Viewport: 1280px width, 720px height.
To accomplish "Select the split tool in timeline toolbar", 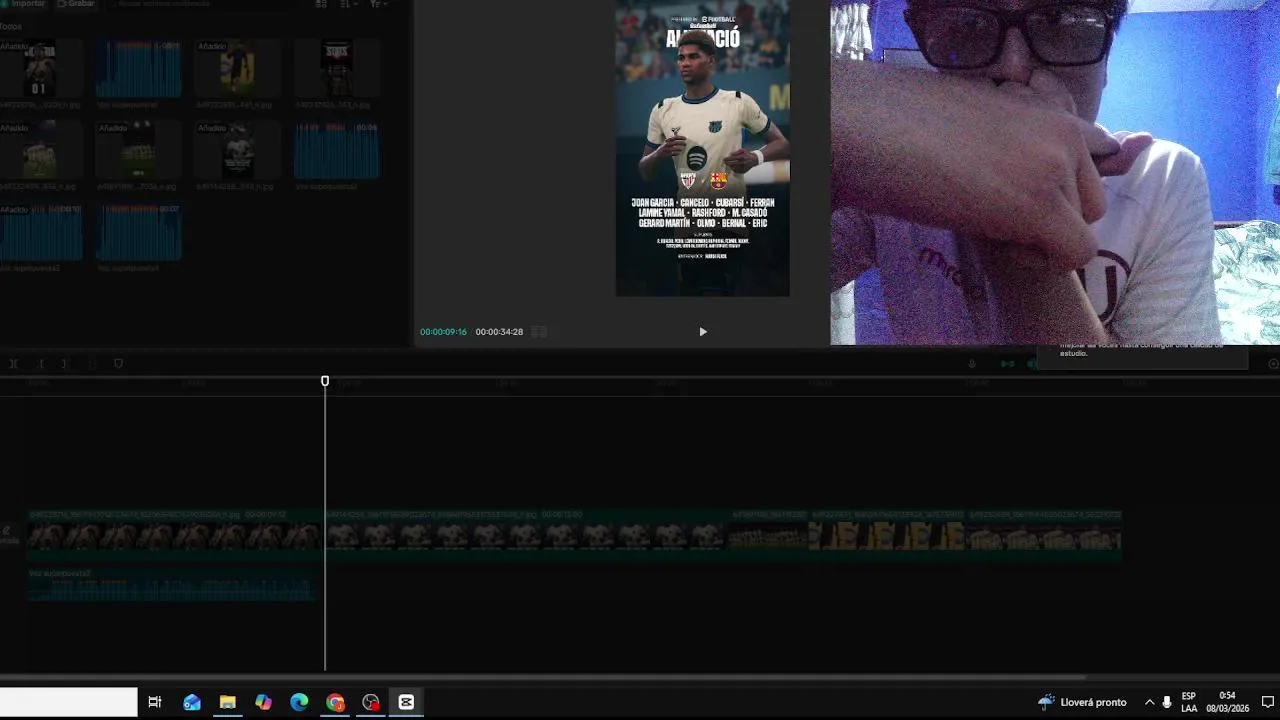I will [14, 364].
